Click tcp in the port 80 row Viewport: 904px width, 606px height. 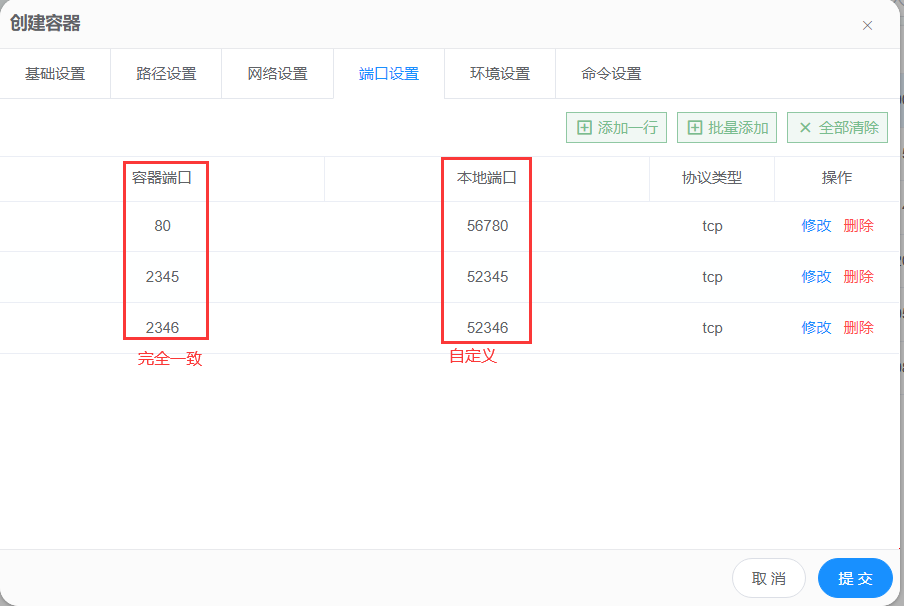(713, 226)
